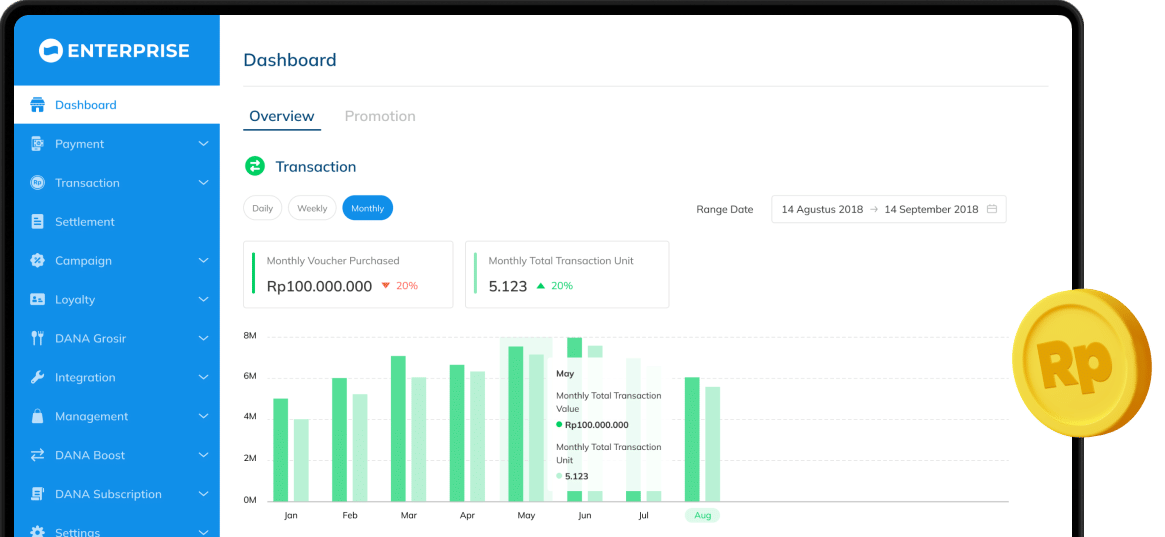Switch to the Overview tab

[x=282, y=117]
